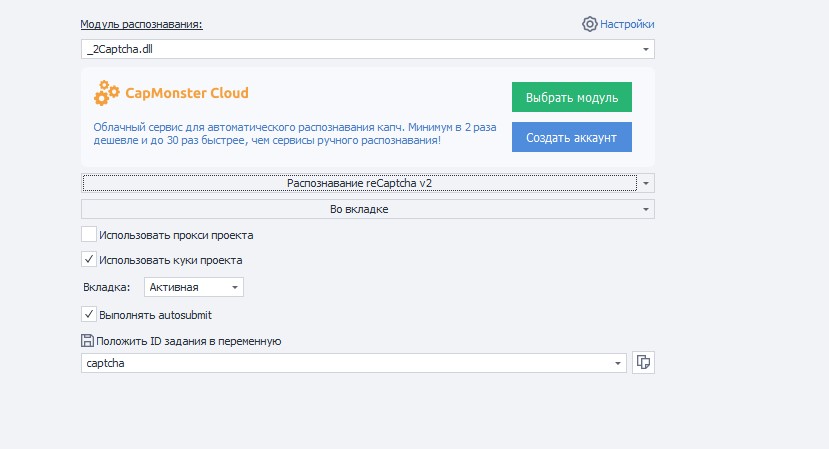Uncheck Использовать куки проекта checkbox
Image resolution: width=829 pixels, height=449 pixels.
point(89,260)
